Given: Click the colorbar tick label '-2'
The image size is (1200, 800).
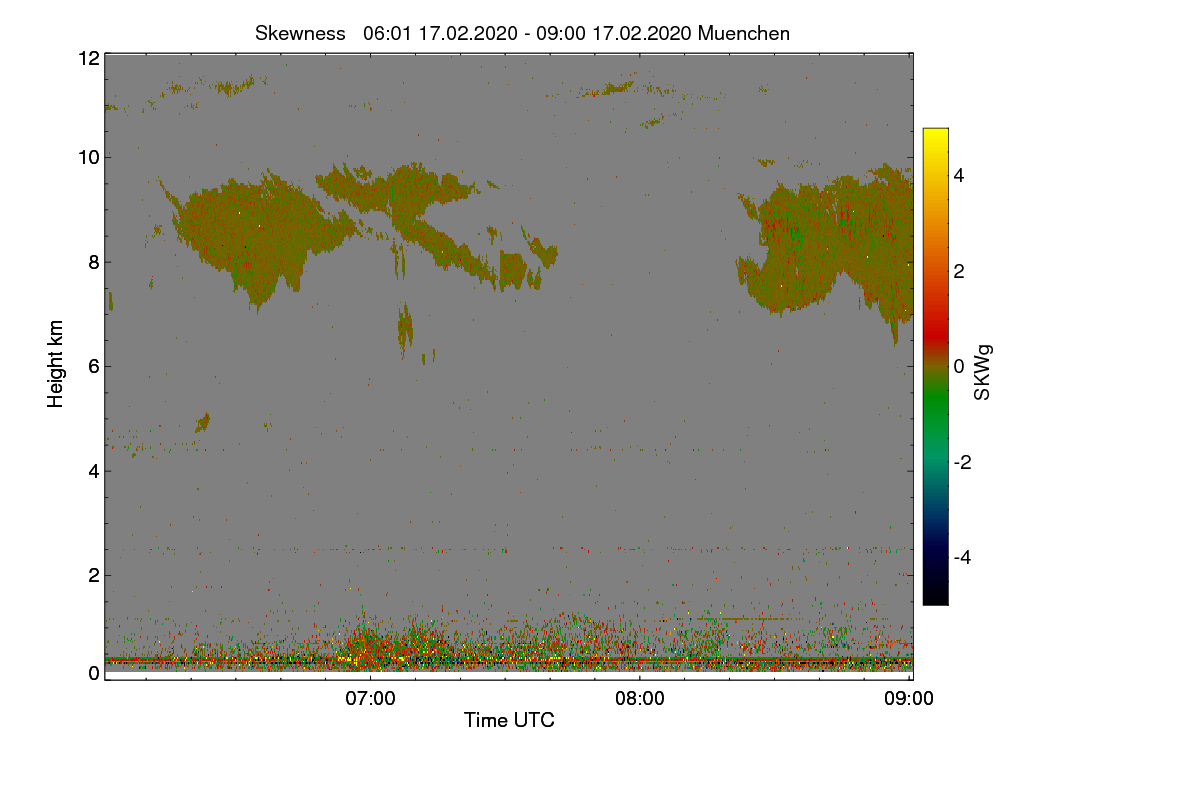Looking at the screenshot, I should click(964, 462).
